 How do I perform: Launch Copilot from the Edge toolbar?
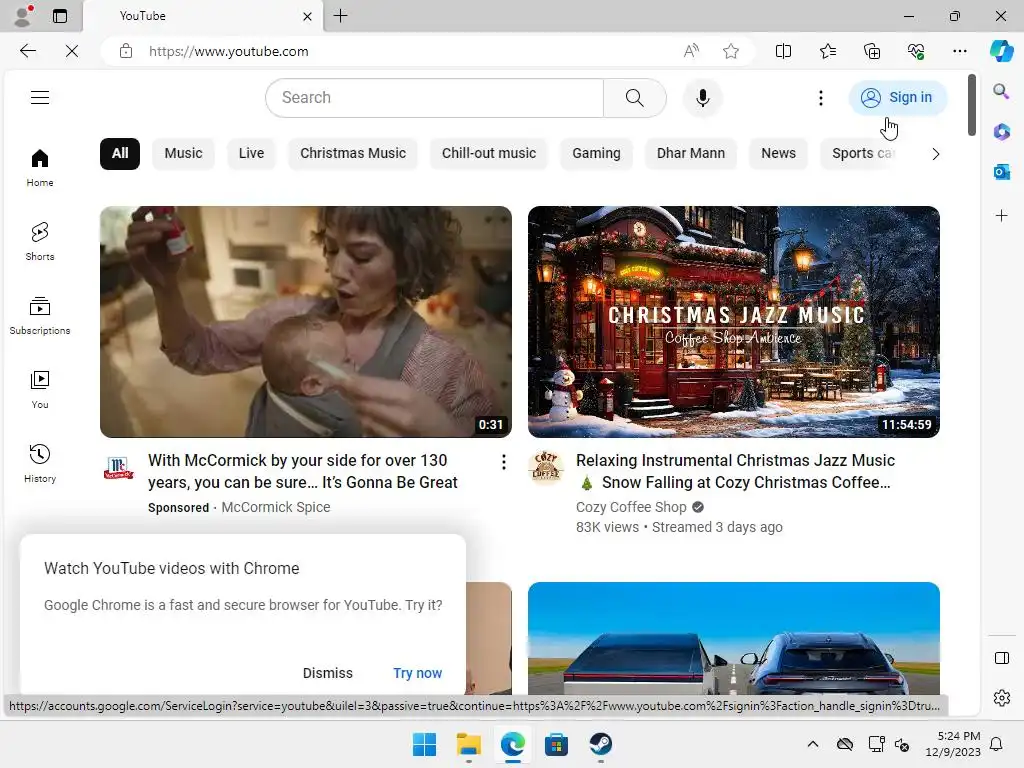click(1001, 51)
